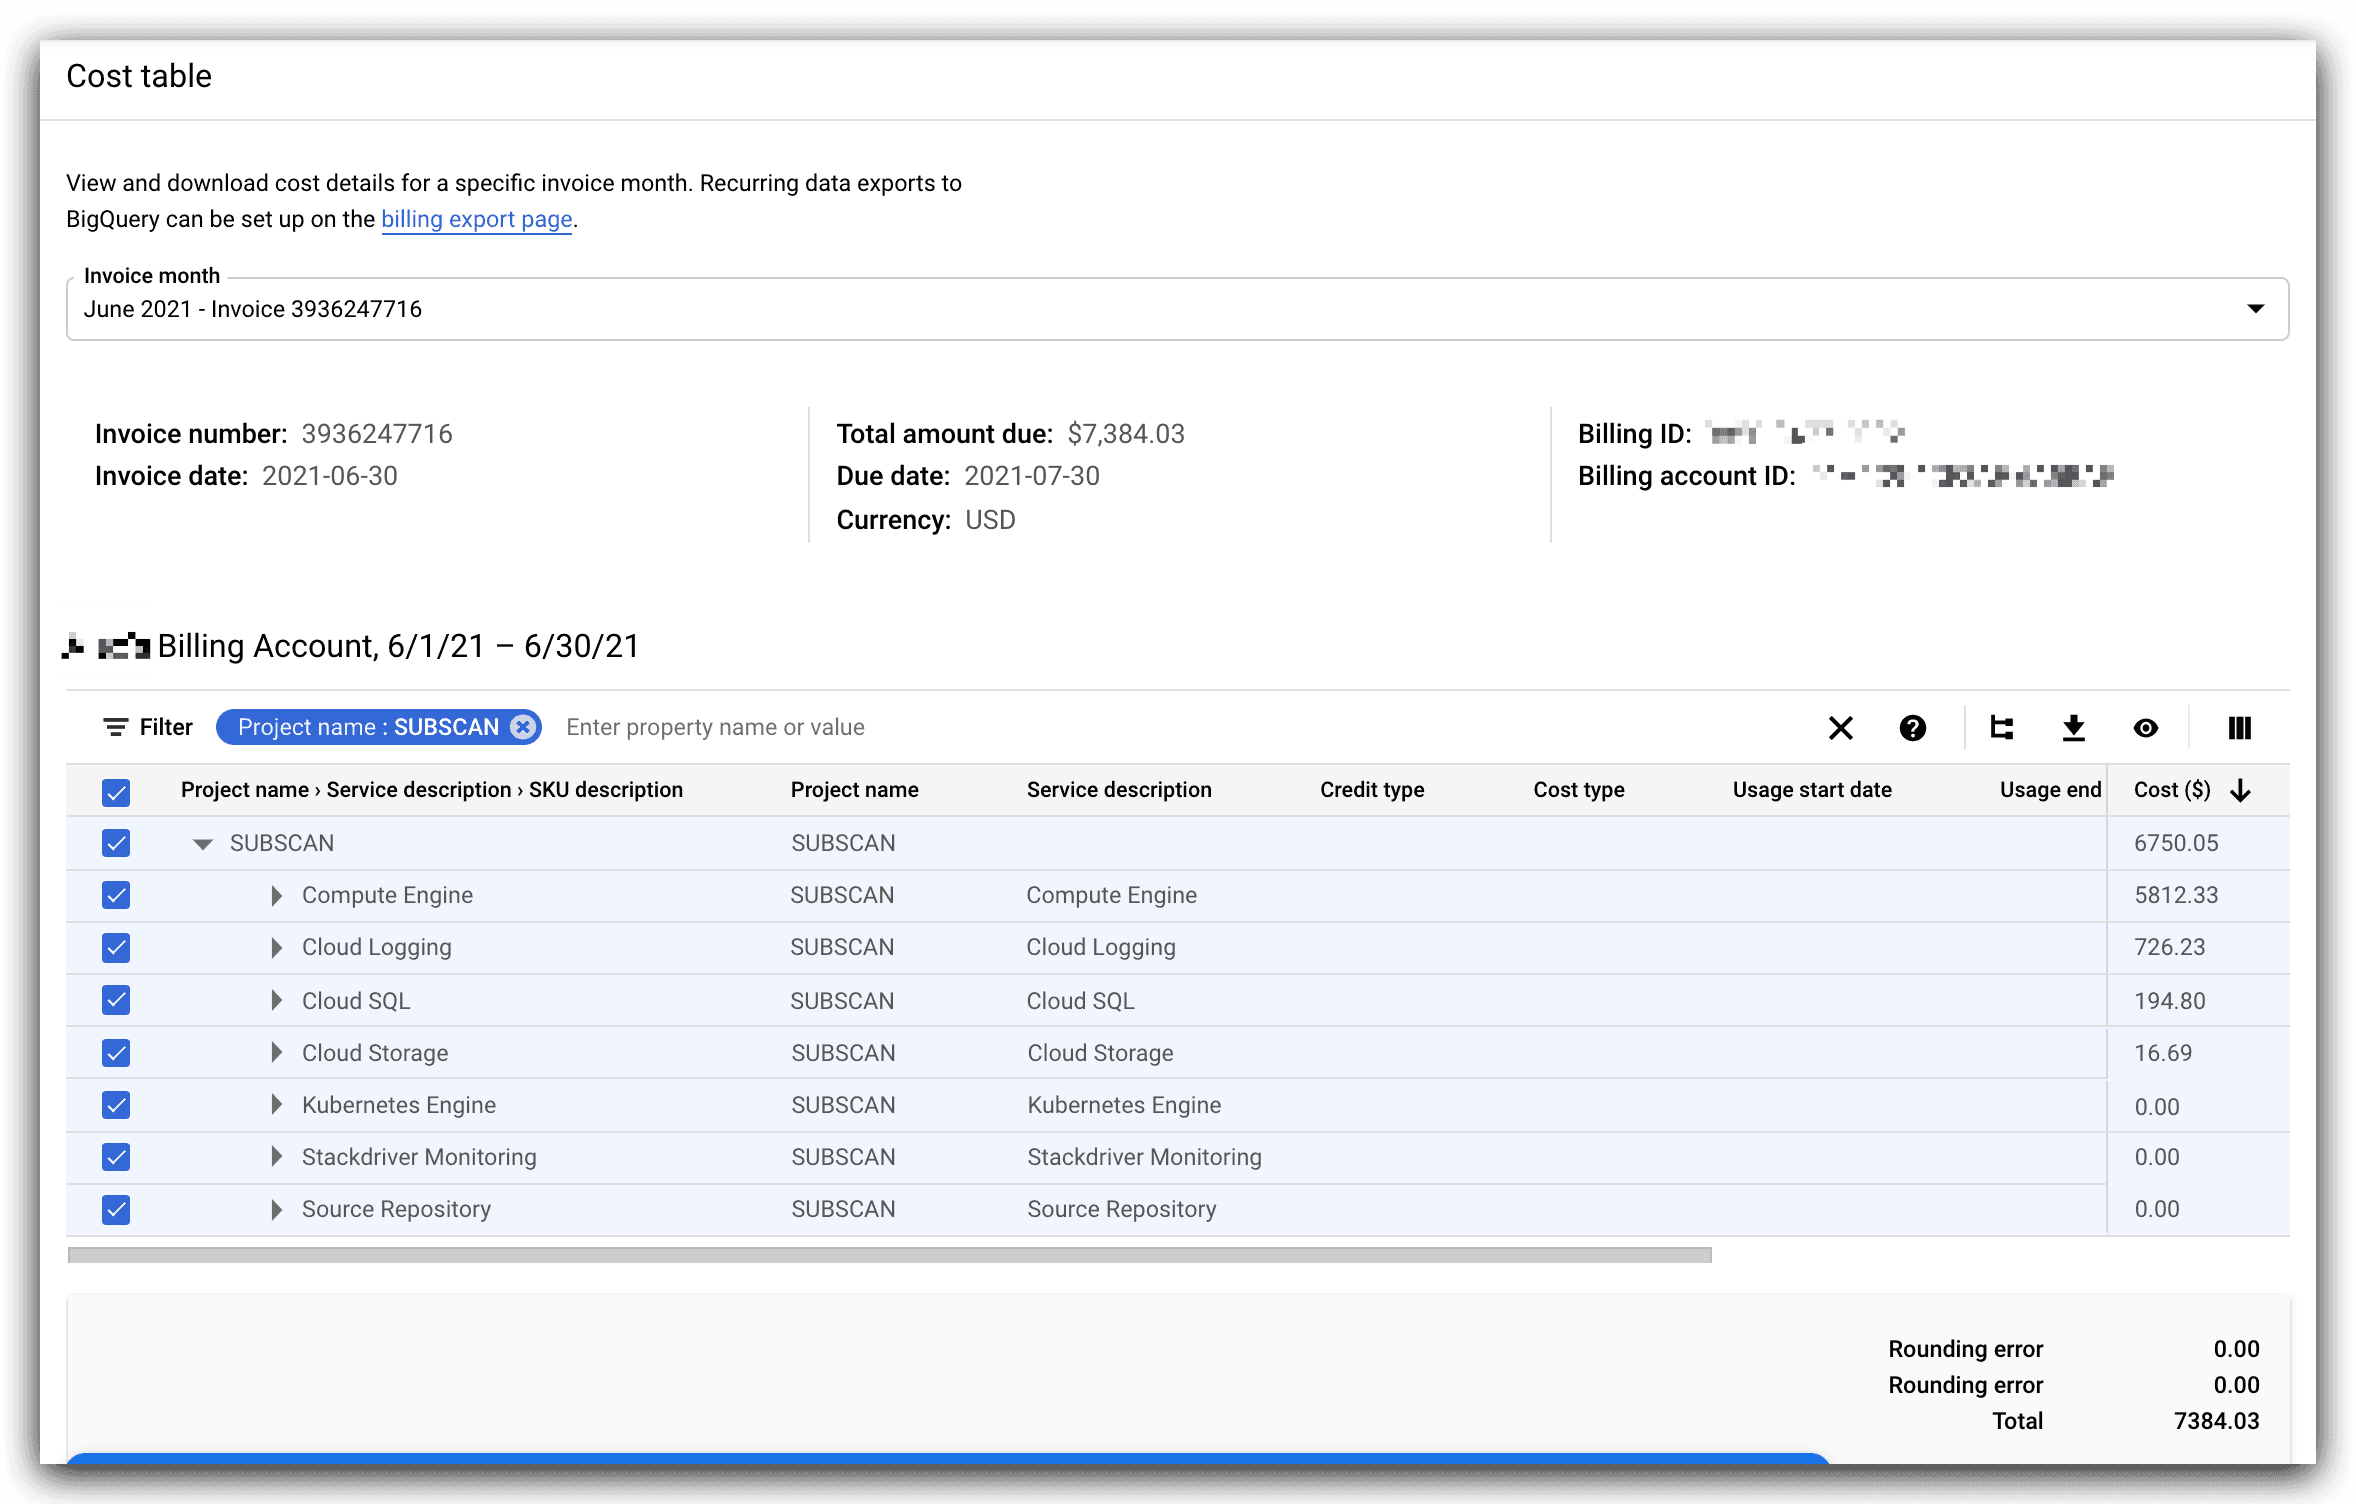This screenshot has height=1504, width=2356.
Task: Sort by Cost ($) descending arrow
Action: click(2240, 791)
